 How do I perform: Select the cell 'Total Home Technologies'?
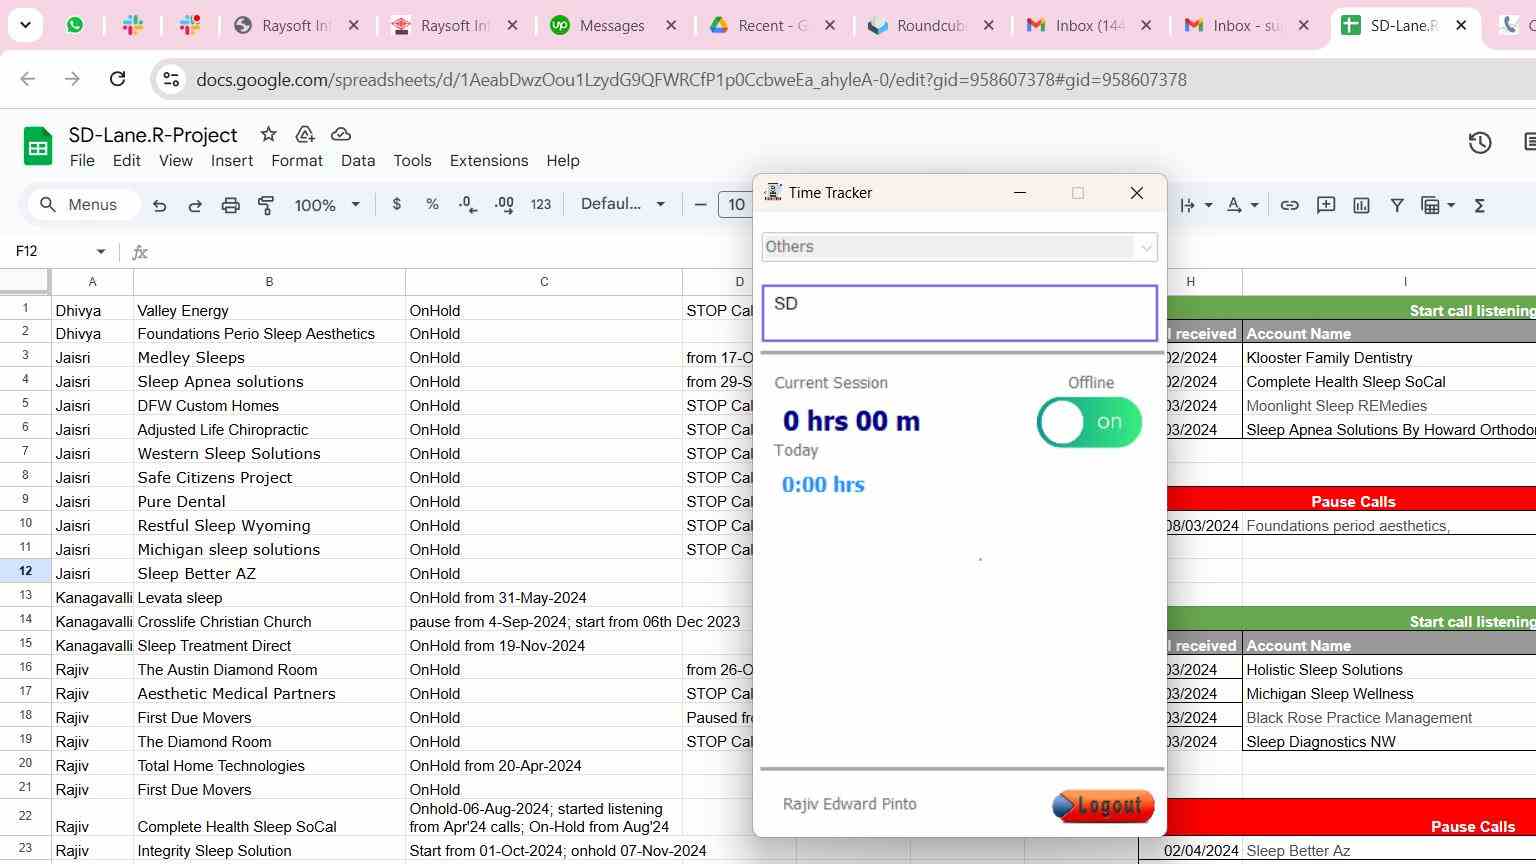[x=269, y=765]
